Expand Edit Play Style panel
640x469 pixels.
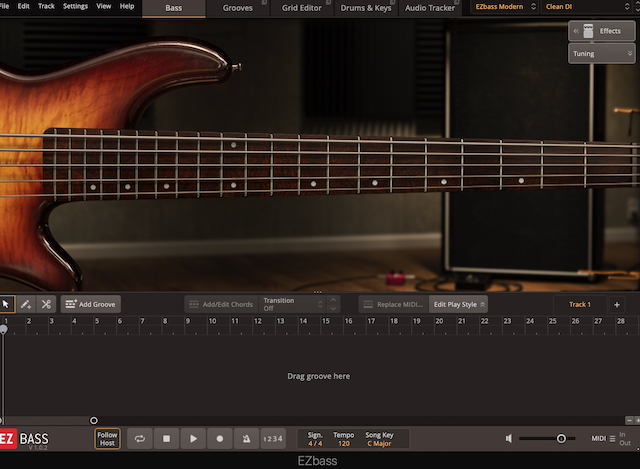(458, 305)
